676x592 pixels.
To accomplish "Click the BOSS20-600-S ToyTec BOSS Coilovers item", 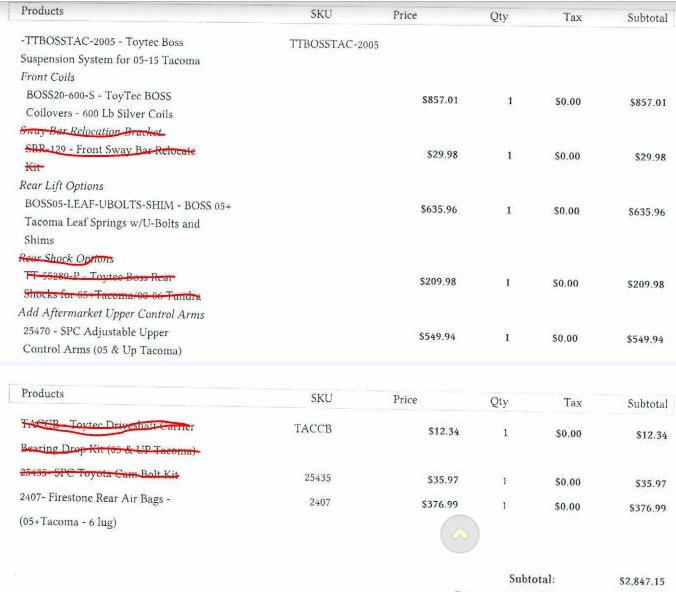I will [x=99, y=104].
